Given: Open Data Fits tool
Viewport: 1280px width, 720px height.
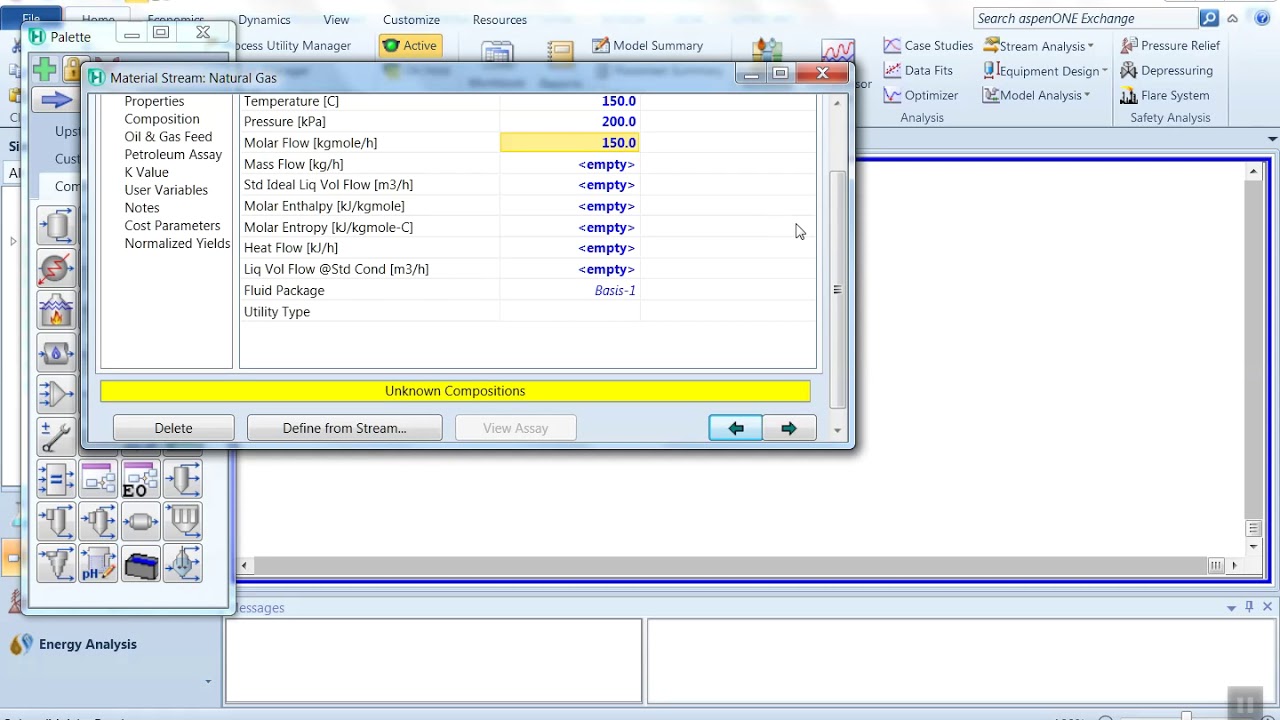Looking at the screenshot, I should point(918,70).
